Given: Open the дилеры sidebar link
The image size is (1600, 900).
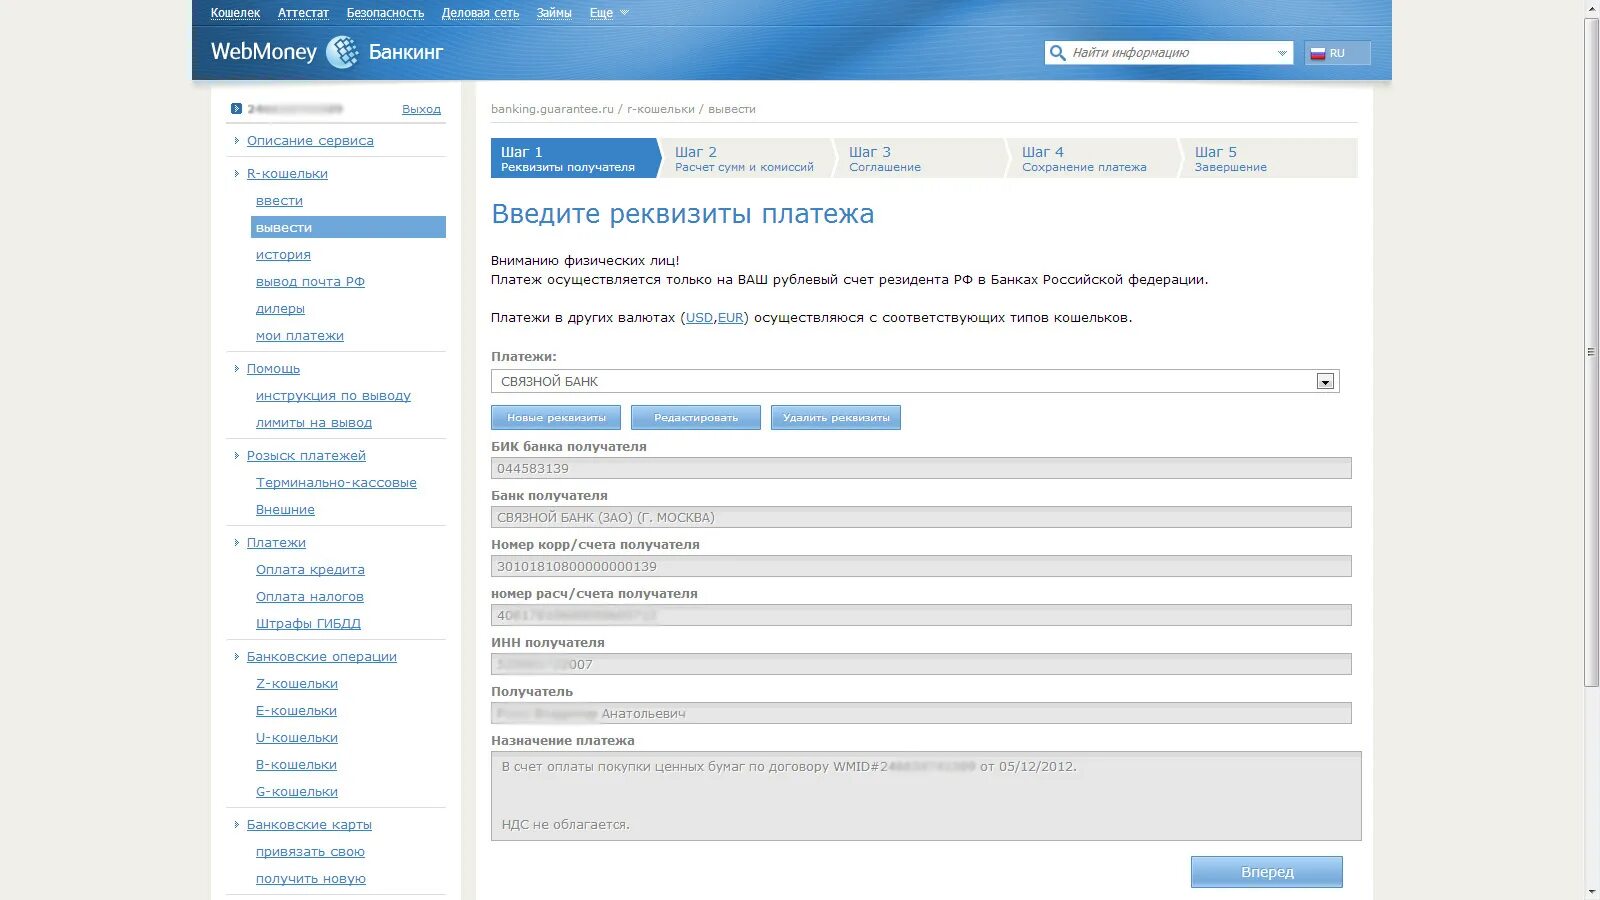Looking at the screenshot, I should (x=280, y=309).
